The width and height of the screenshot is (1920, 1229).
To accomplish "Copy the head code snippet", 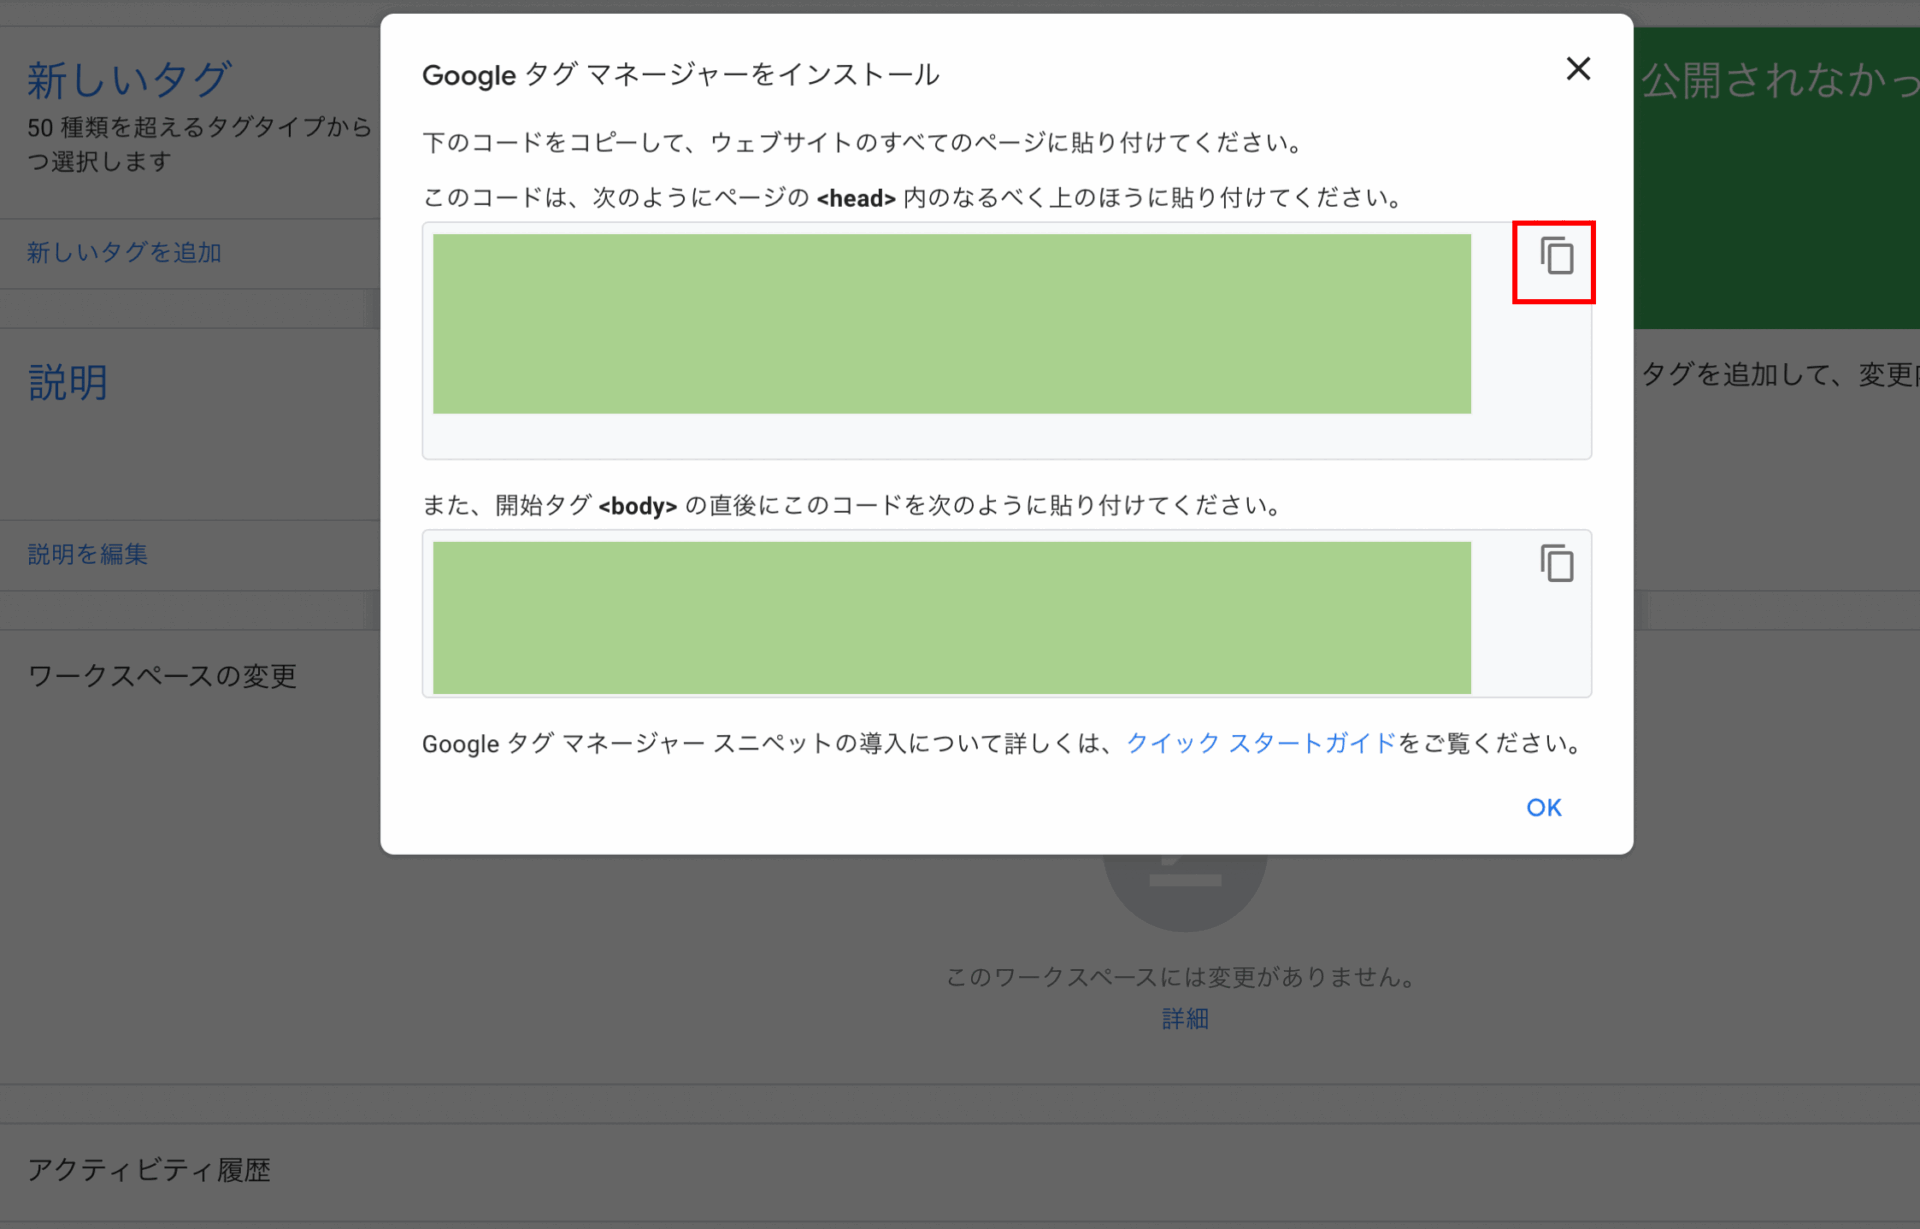I will 1556,257.
